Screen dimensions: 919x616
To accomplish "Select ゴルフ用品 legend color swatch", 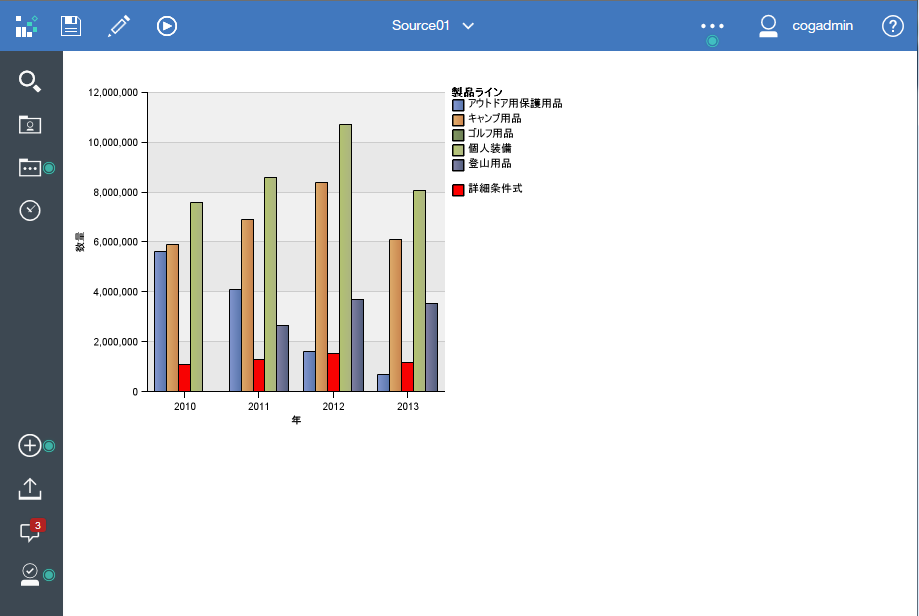I will click(458, 135).
